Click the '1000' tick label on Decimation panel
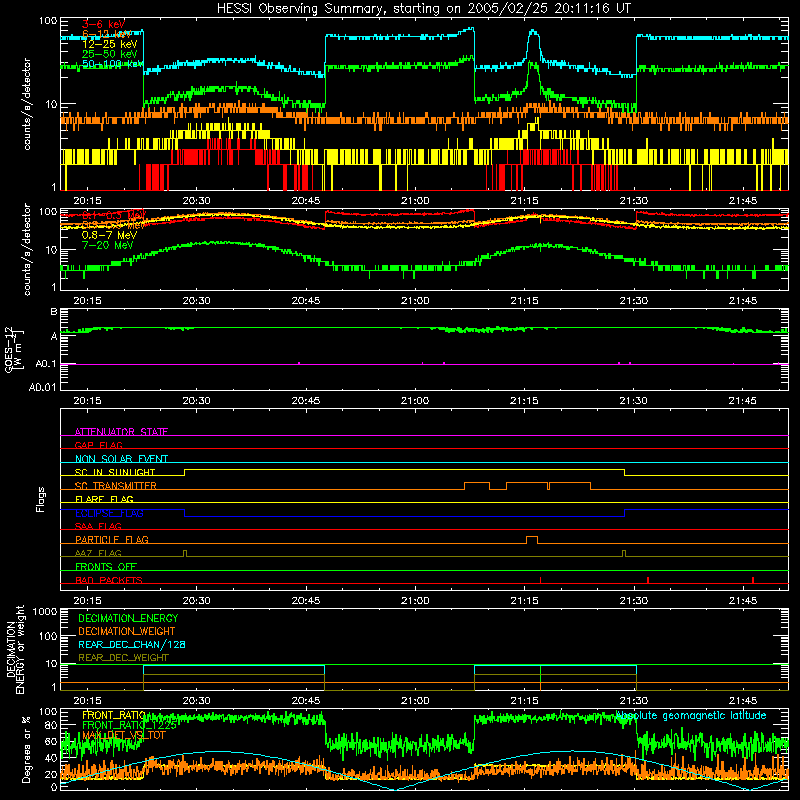Viewport: 800px width, 800px height. click(x=45, y=612)
